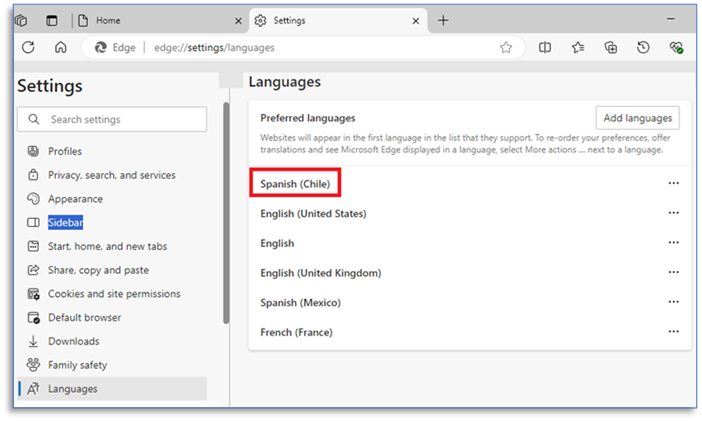Click the French (France) entry
Screen dimensions: 702x421
(x=296, y=332)
